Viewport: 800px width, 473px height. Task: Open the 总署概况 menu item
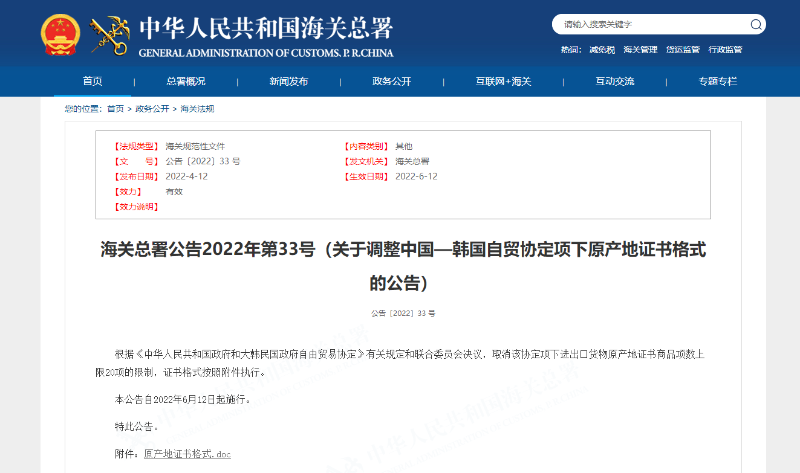point(185,81)
